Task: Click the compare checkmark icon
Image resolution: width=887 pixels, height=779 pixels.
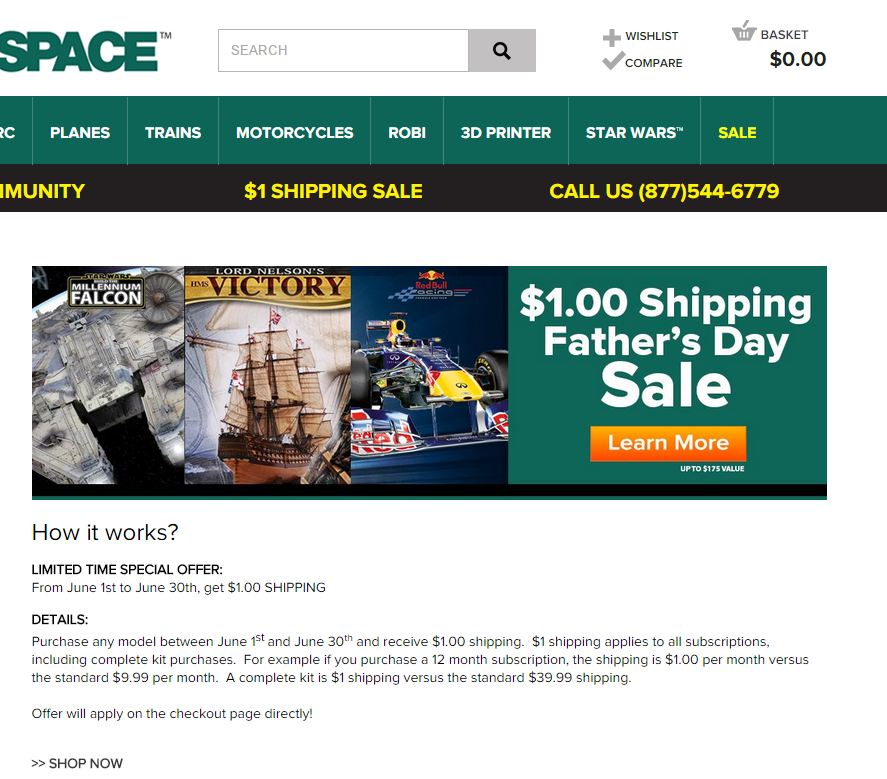Action: click(613, 61)
